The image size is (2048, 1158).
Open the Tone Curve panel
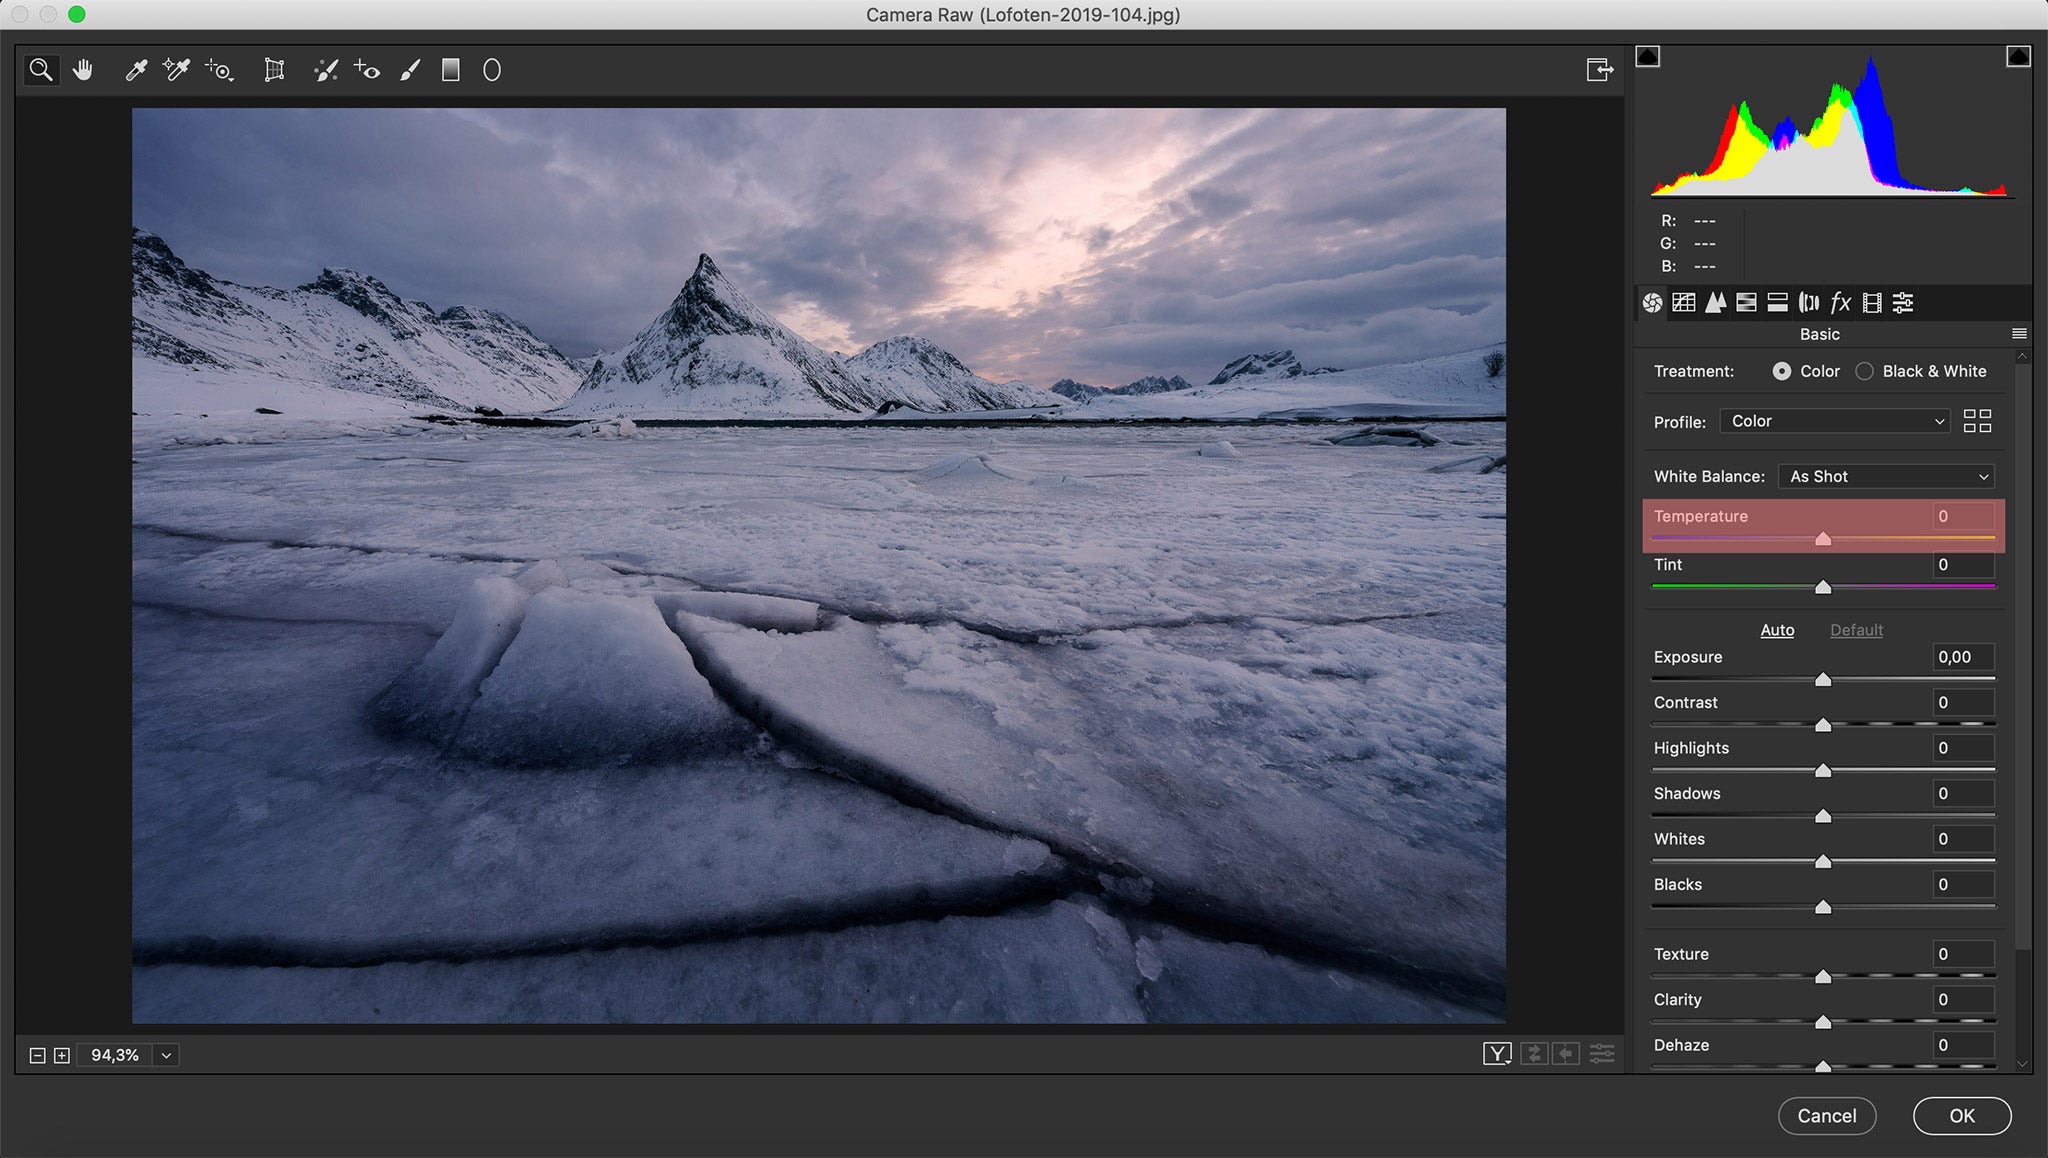point(1683,302)
